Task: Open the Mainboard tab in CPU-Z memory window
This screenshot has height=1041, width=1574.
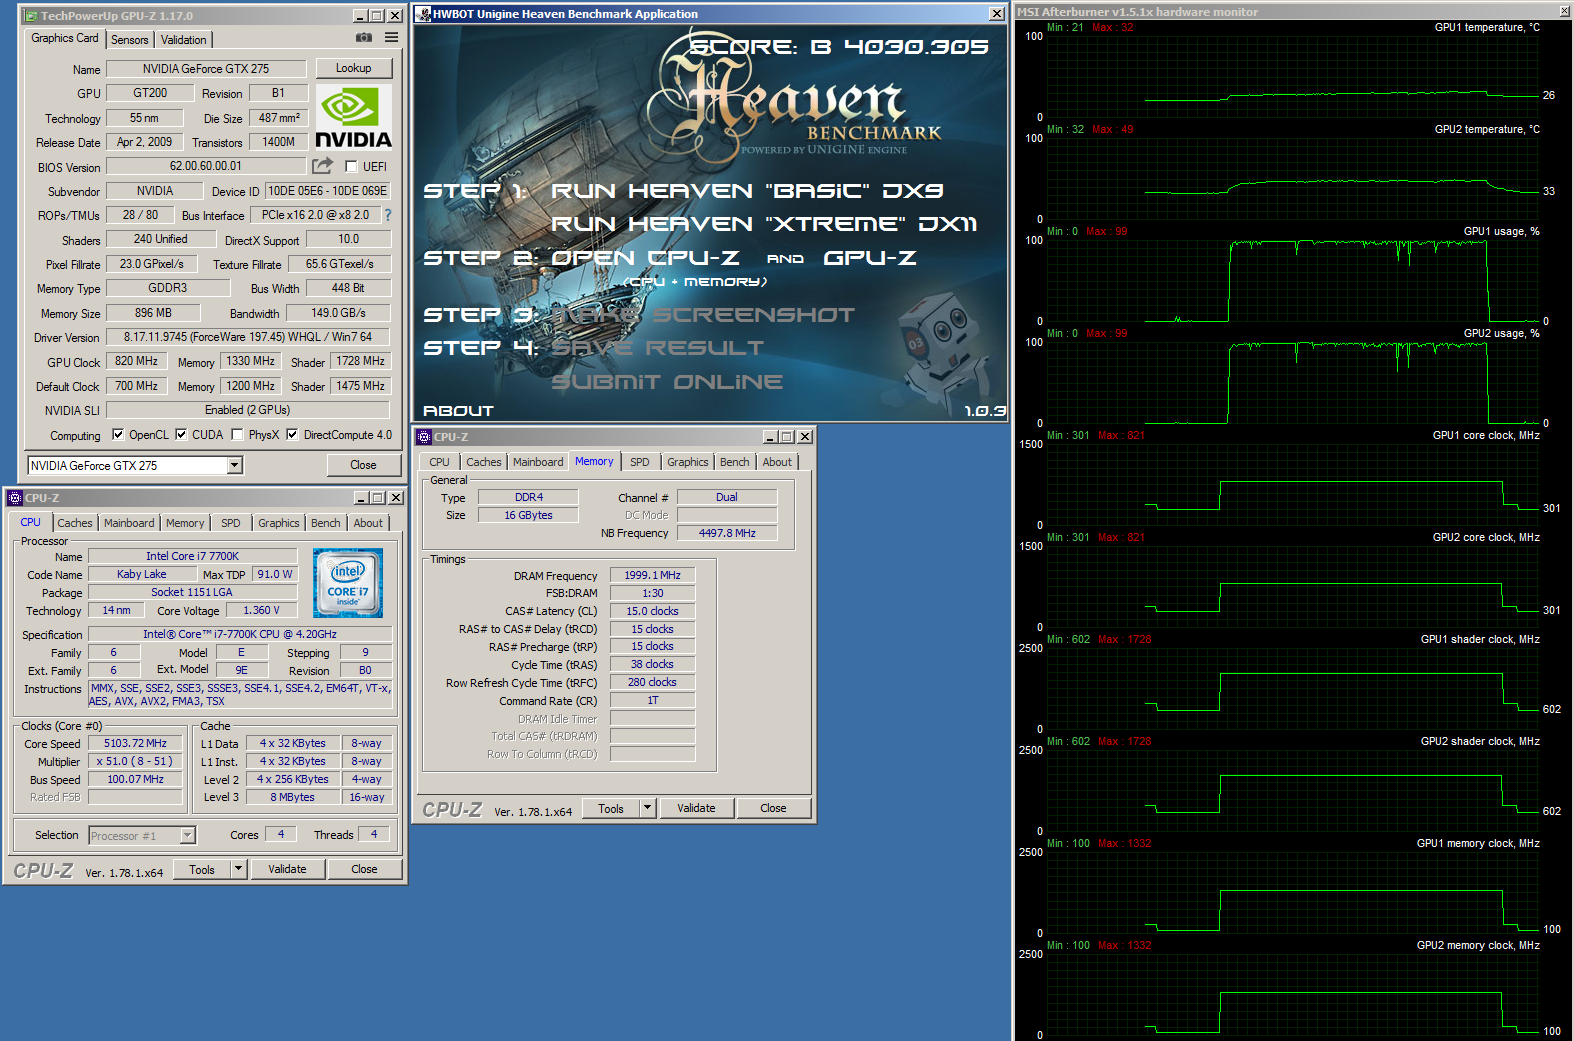Action: point(538,462)
